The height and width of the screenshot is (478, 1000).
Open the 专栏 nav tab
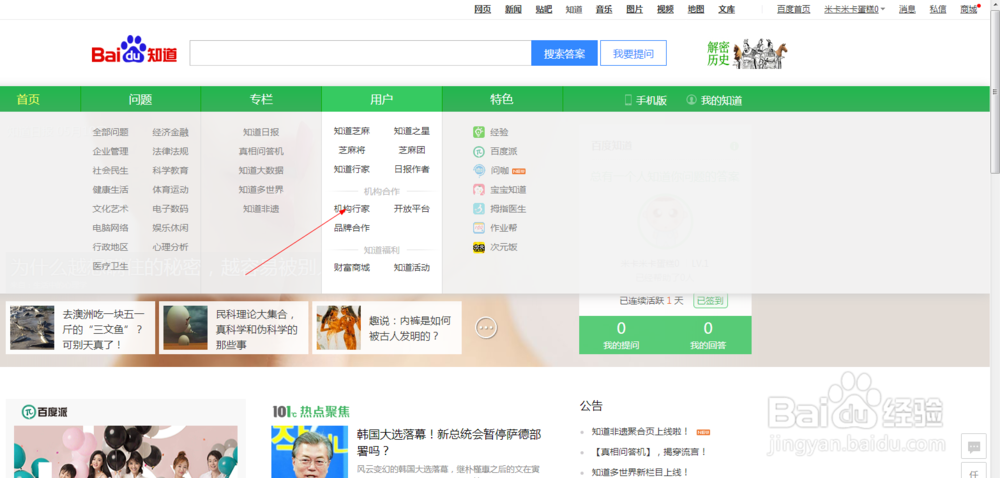click(261, 99)
